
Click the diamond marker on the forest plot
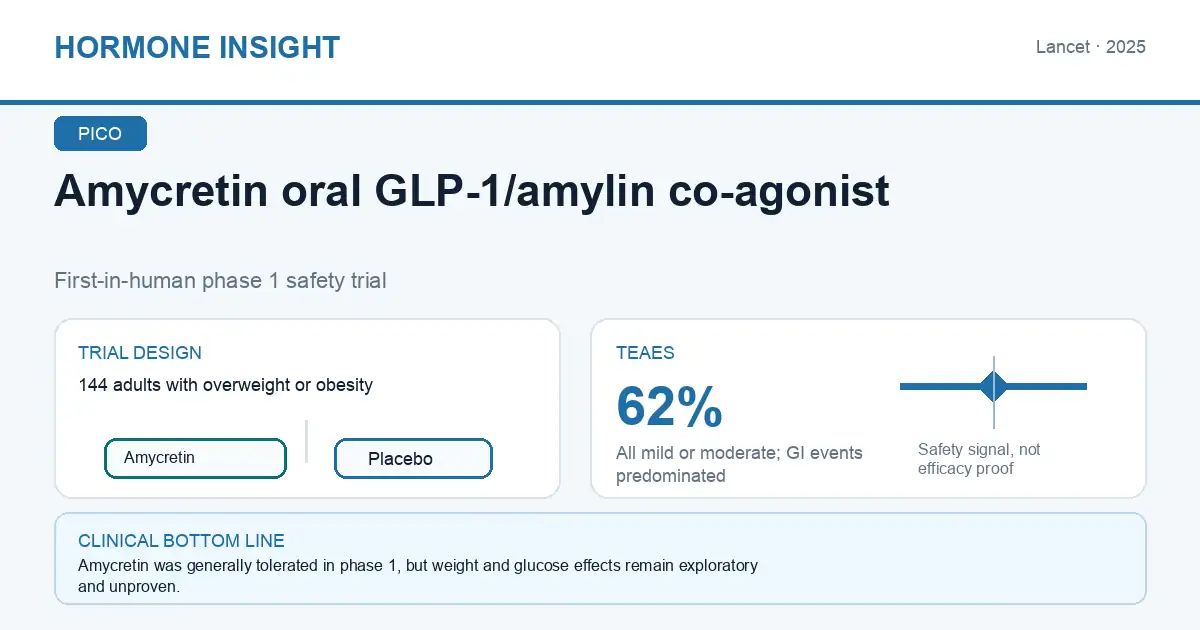click(x=994, y=386)
